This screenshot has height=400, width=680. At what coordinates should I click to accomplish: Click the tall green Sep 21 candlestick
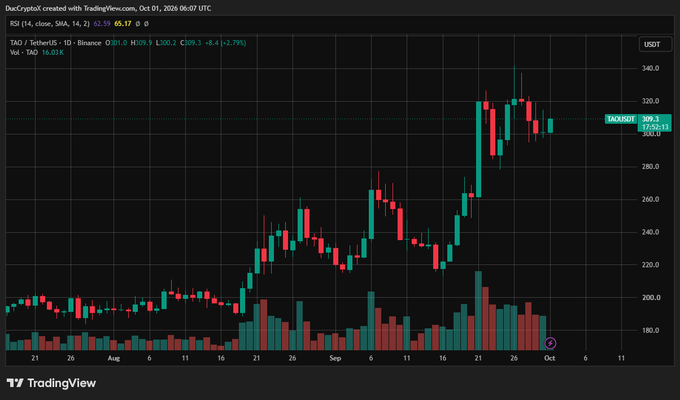click(x=479, y=149)
